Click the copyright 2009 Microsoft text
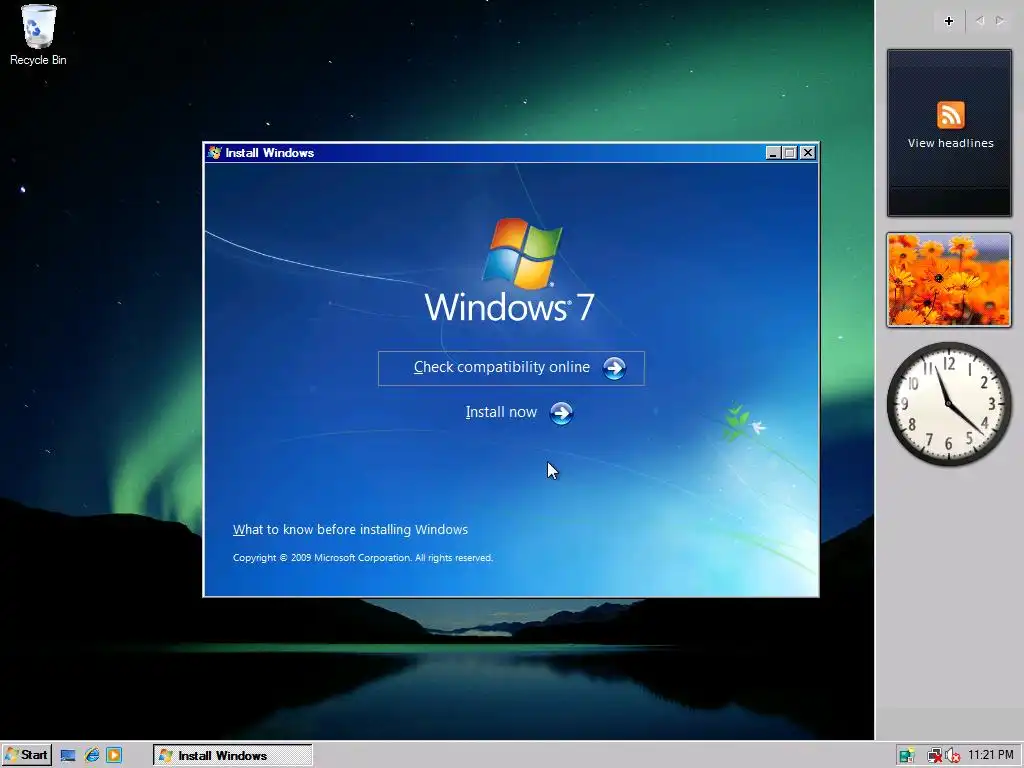Screen dimensions: 1024x768 363,558
